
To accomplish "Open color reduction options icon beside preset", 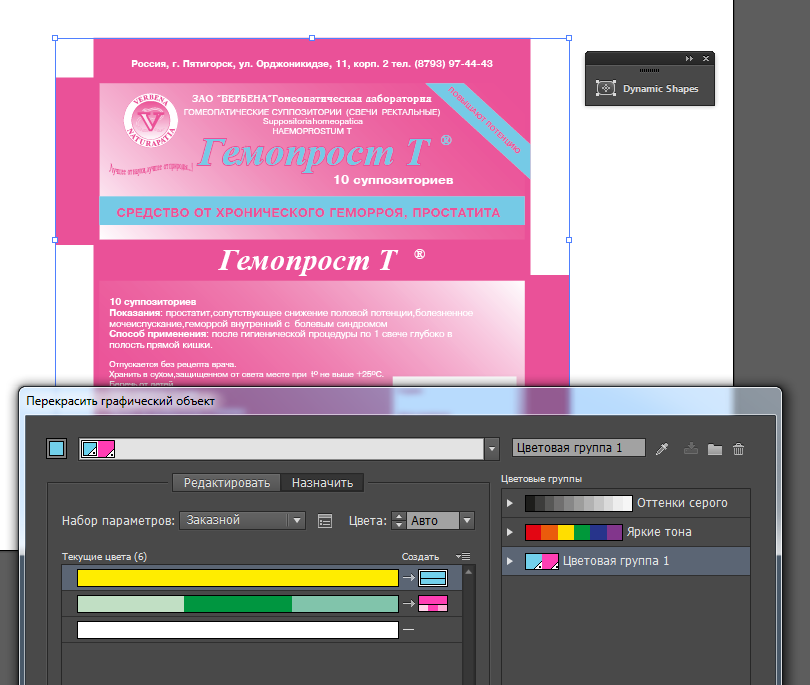I will coord(325,521).
